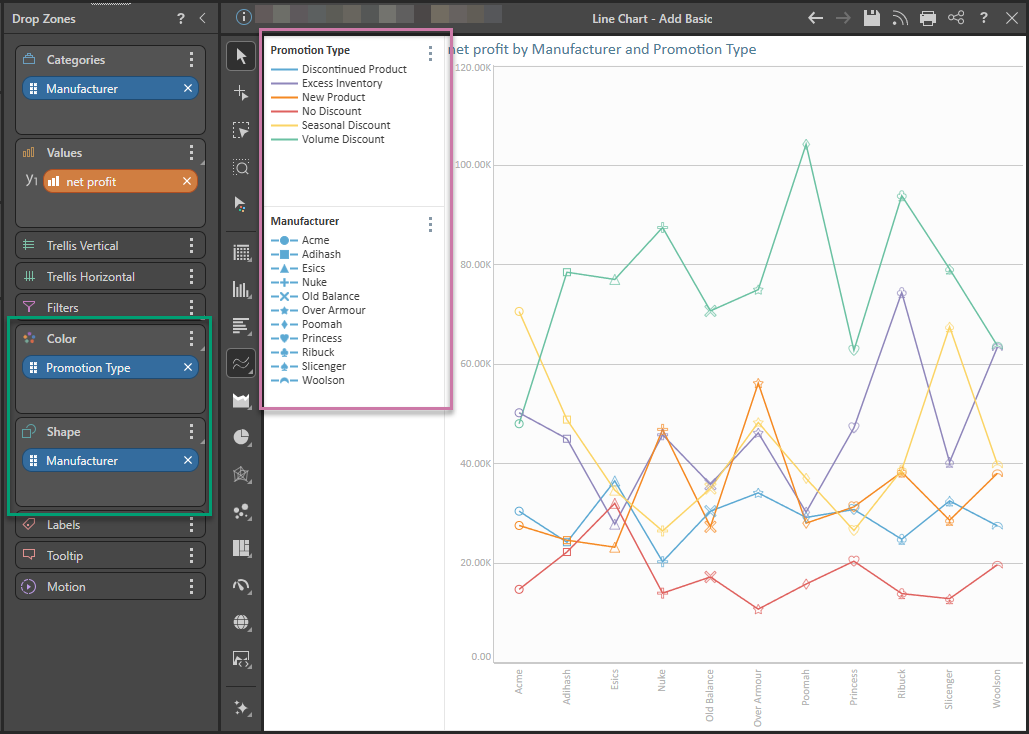Open Trellis Horizontal options menu
Screen dimensions: 1029x734
(x=191, y=276)
